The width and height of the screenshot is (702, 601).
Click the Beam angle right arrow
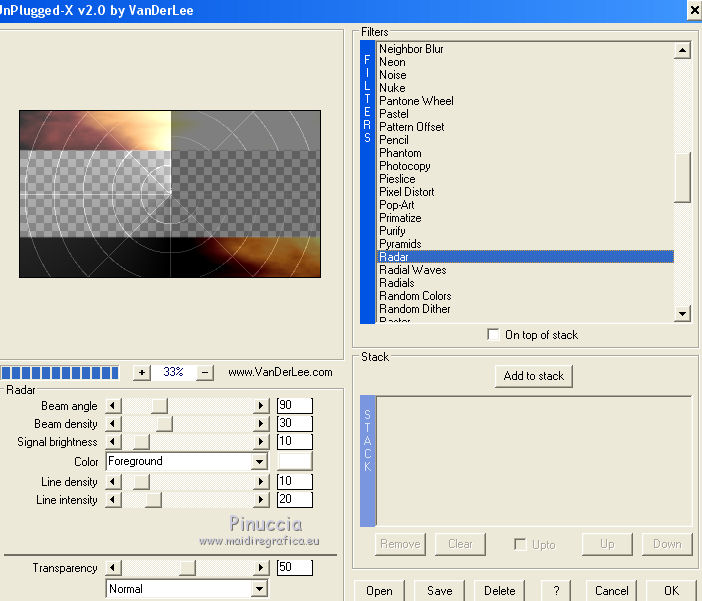click(x=261, y=406)
